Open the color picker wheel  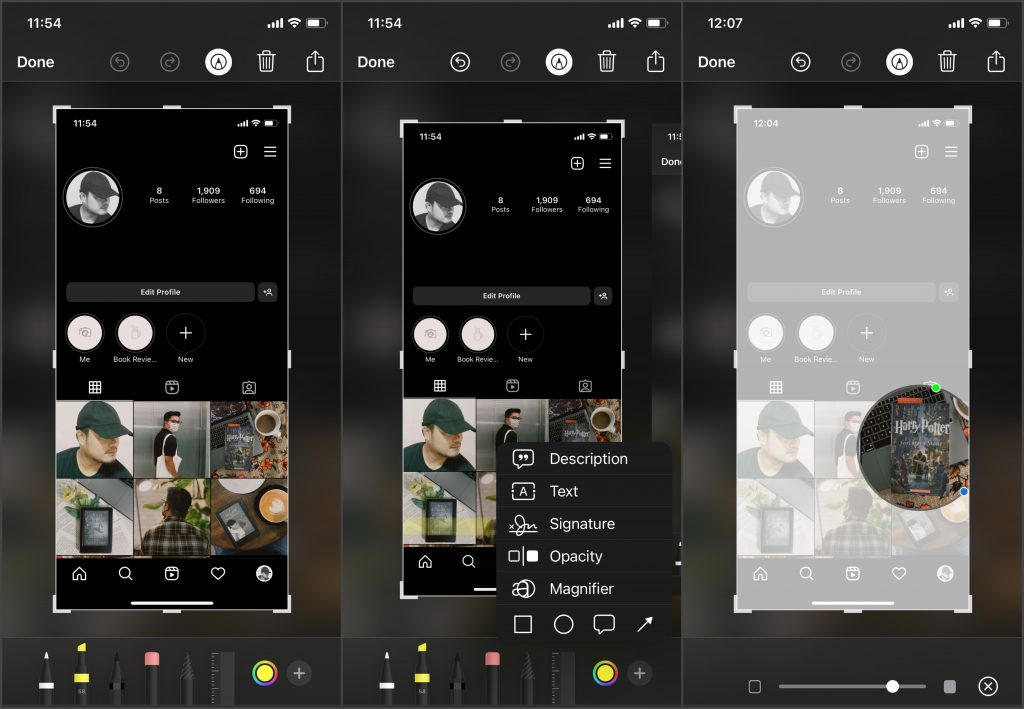click(x=264, y=672)
